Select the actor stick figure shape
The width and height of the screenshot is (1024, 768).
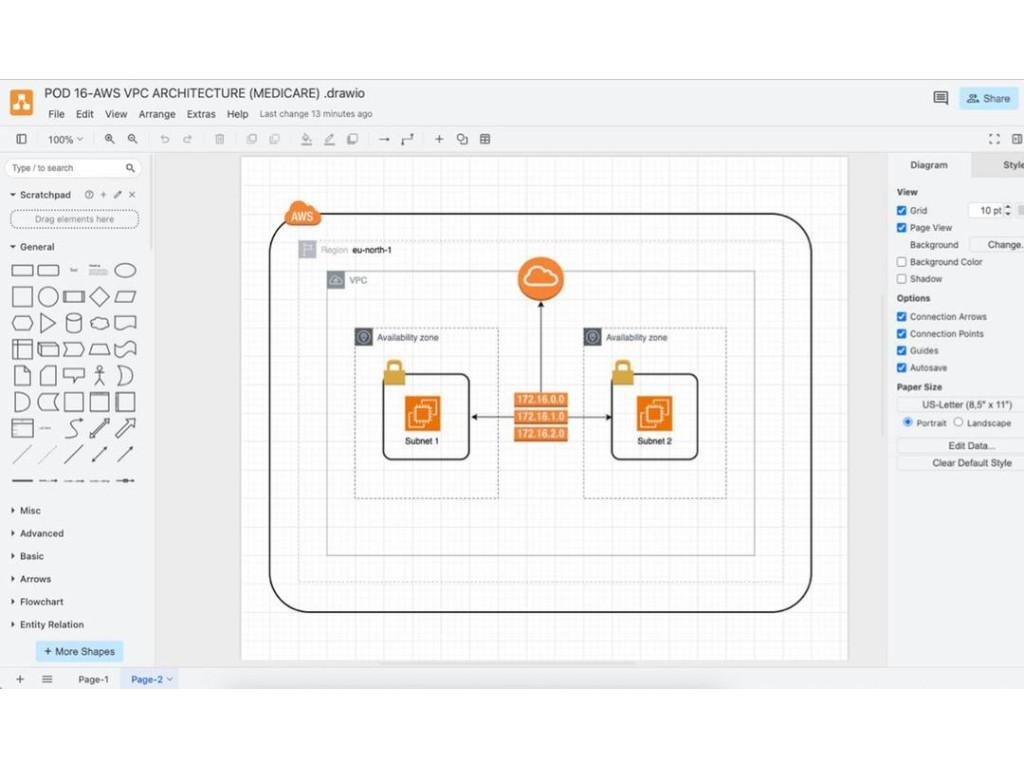coord(99,376)
